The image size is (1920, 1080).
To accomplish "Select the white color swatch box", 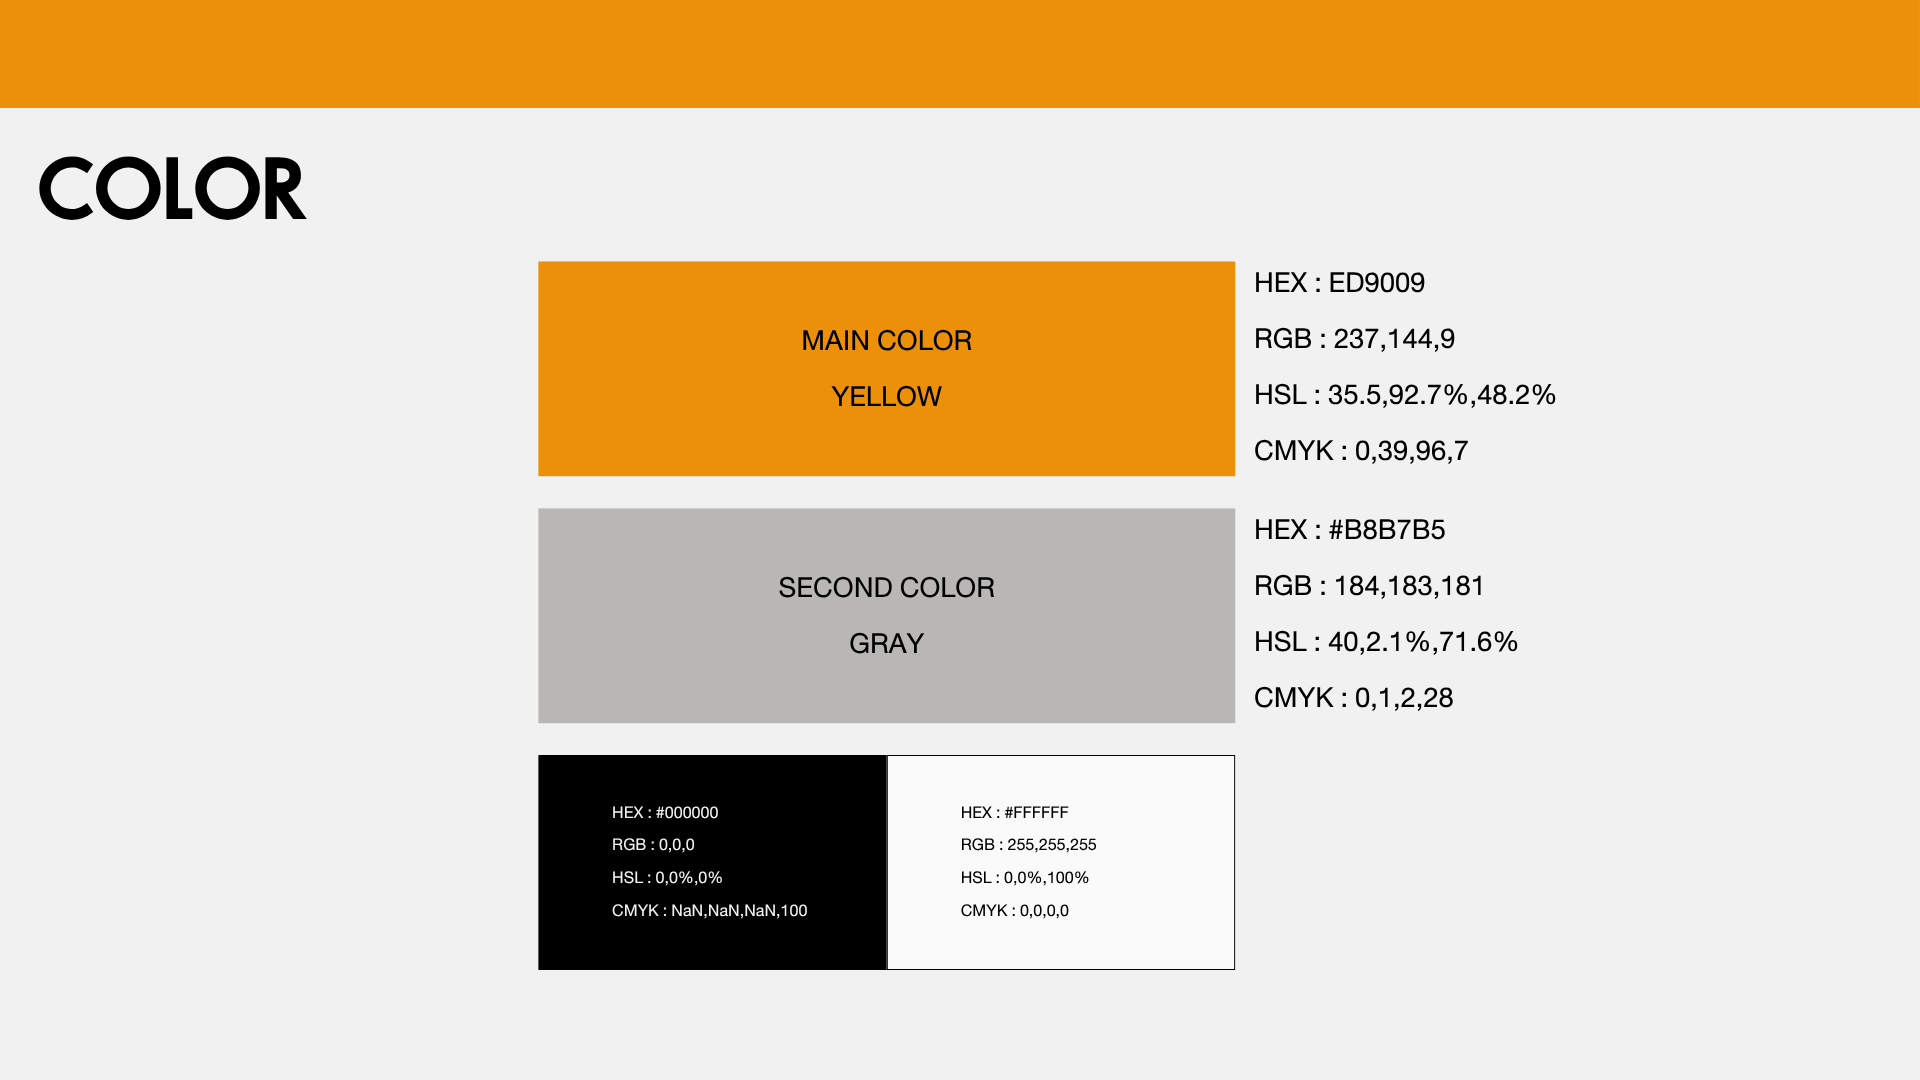I will click(x=1061, y=862).
